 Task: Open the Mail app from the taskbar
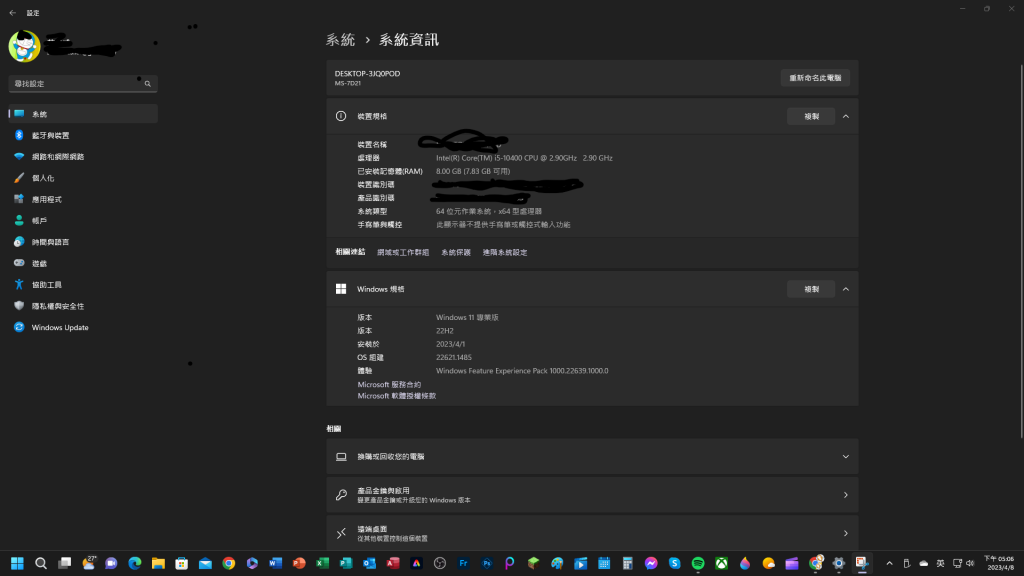click(205, 563)
